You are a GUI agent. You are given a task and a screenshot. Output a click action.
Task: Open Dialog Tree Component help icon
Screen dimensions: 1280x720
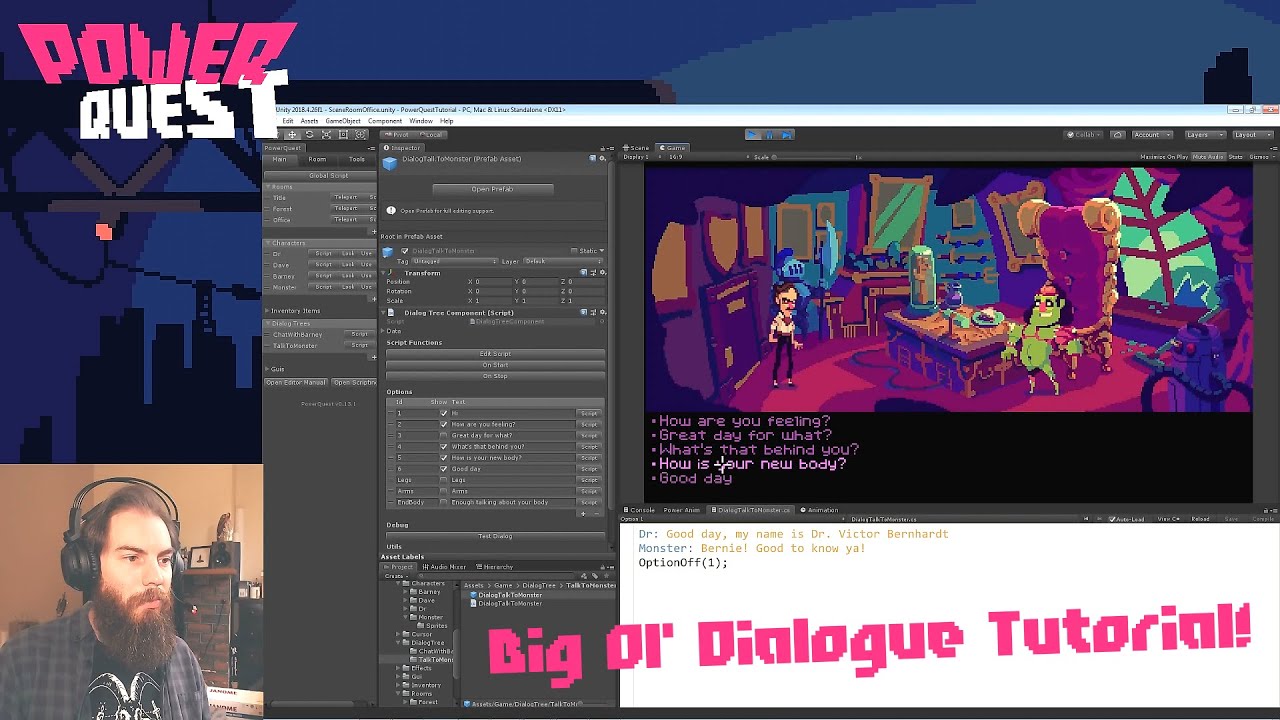(x=583, y=312)
